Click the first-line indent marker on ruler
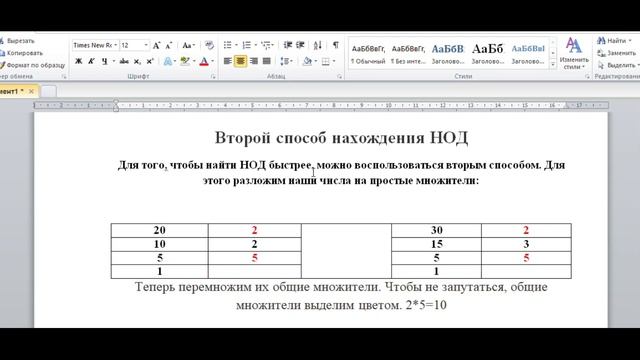 click(x=116, y=102)
